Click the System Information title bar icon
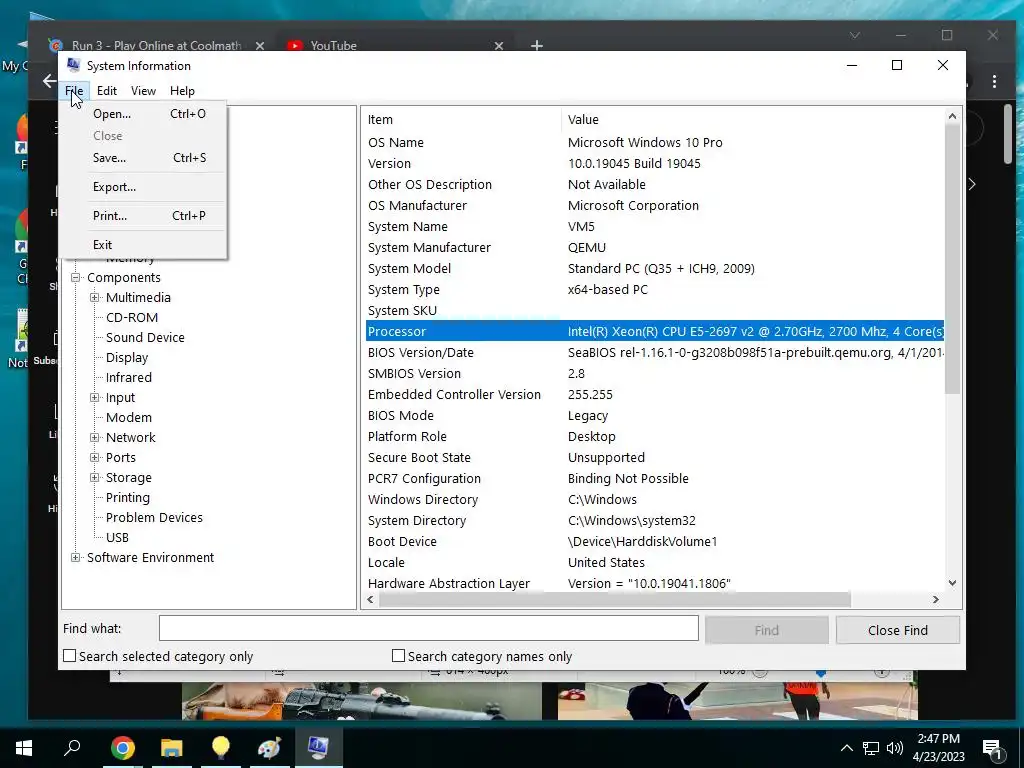 [74, 65]
